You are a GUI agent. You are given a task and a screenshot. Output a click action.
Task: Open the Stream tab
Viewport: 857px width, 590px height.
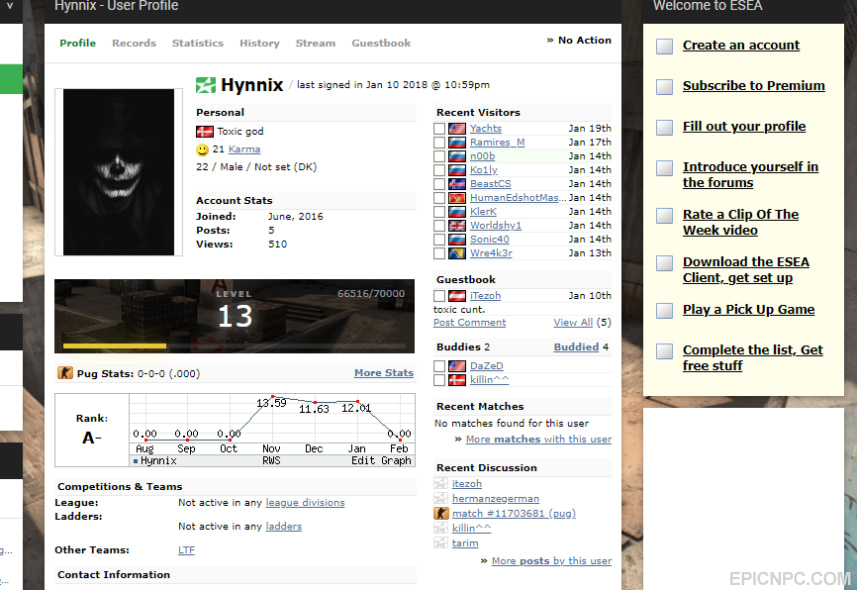[315, 43]
